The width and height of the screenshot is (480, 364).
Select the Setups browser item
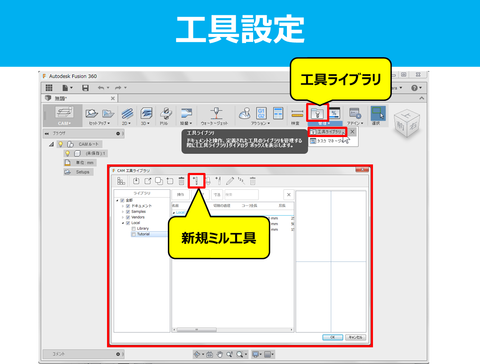tap(78, 172)
